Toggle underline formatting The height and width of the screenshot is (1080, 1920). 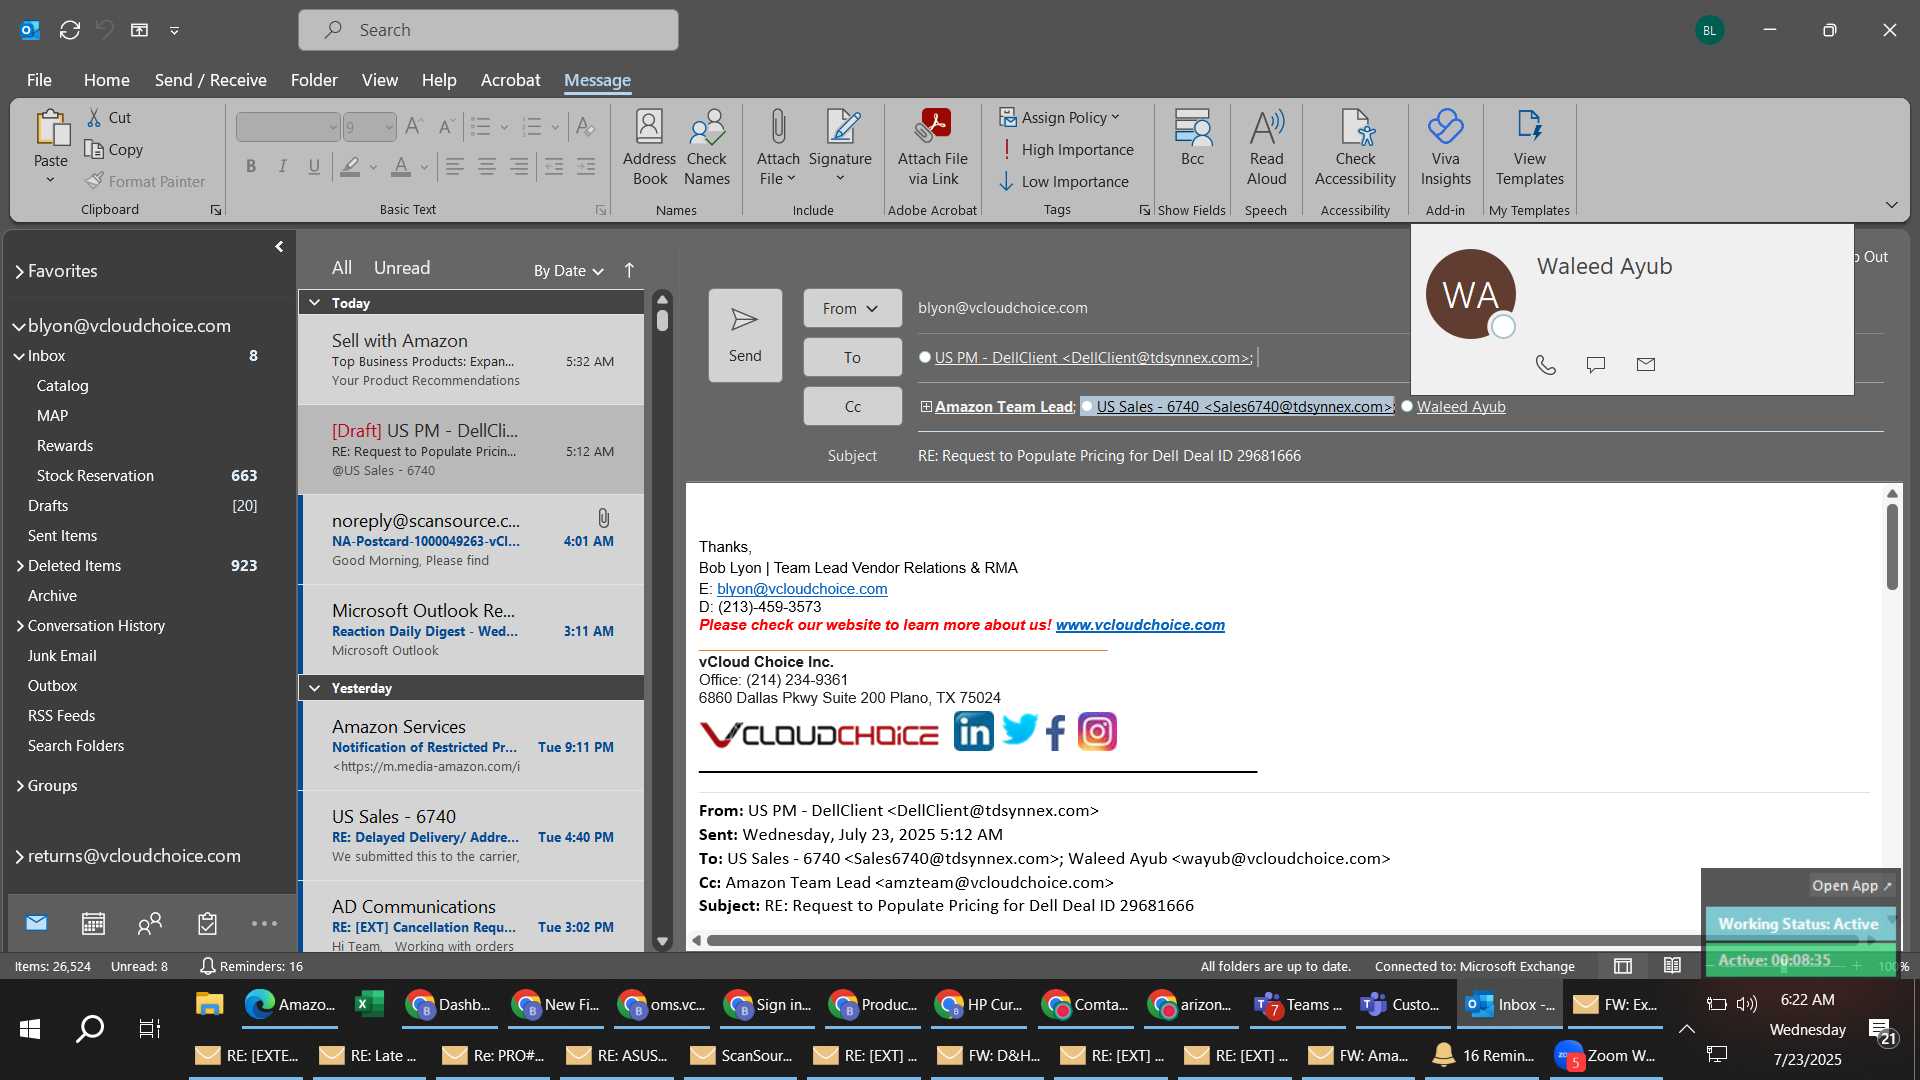(314, 167)
